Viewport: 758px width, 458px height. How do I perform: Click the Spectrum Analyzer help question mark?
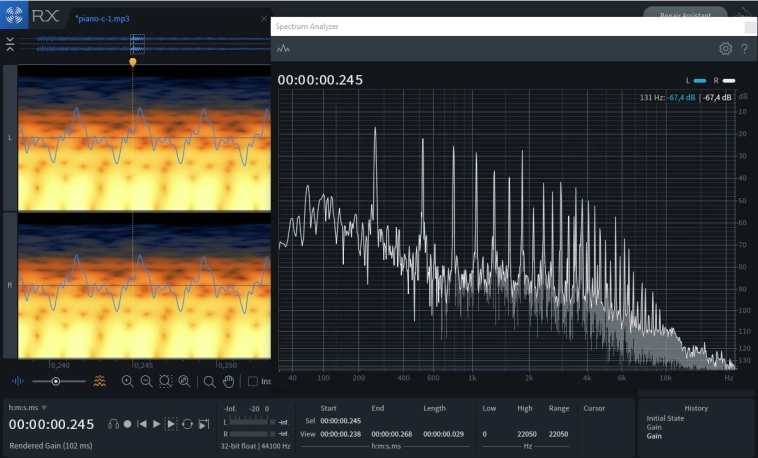744,48
